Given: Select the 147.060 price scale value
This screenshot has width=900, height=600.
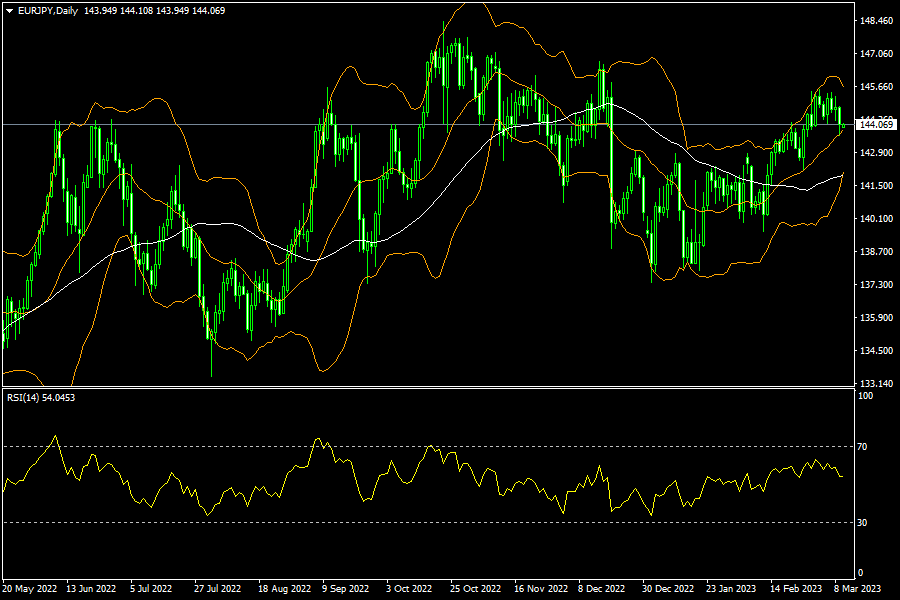Looking at the screenshot, I should pos(876,53).
